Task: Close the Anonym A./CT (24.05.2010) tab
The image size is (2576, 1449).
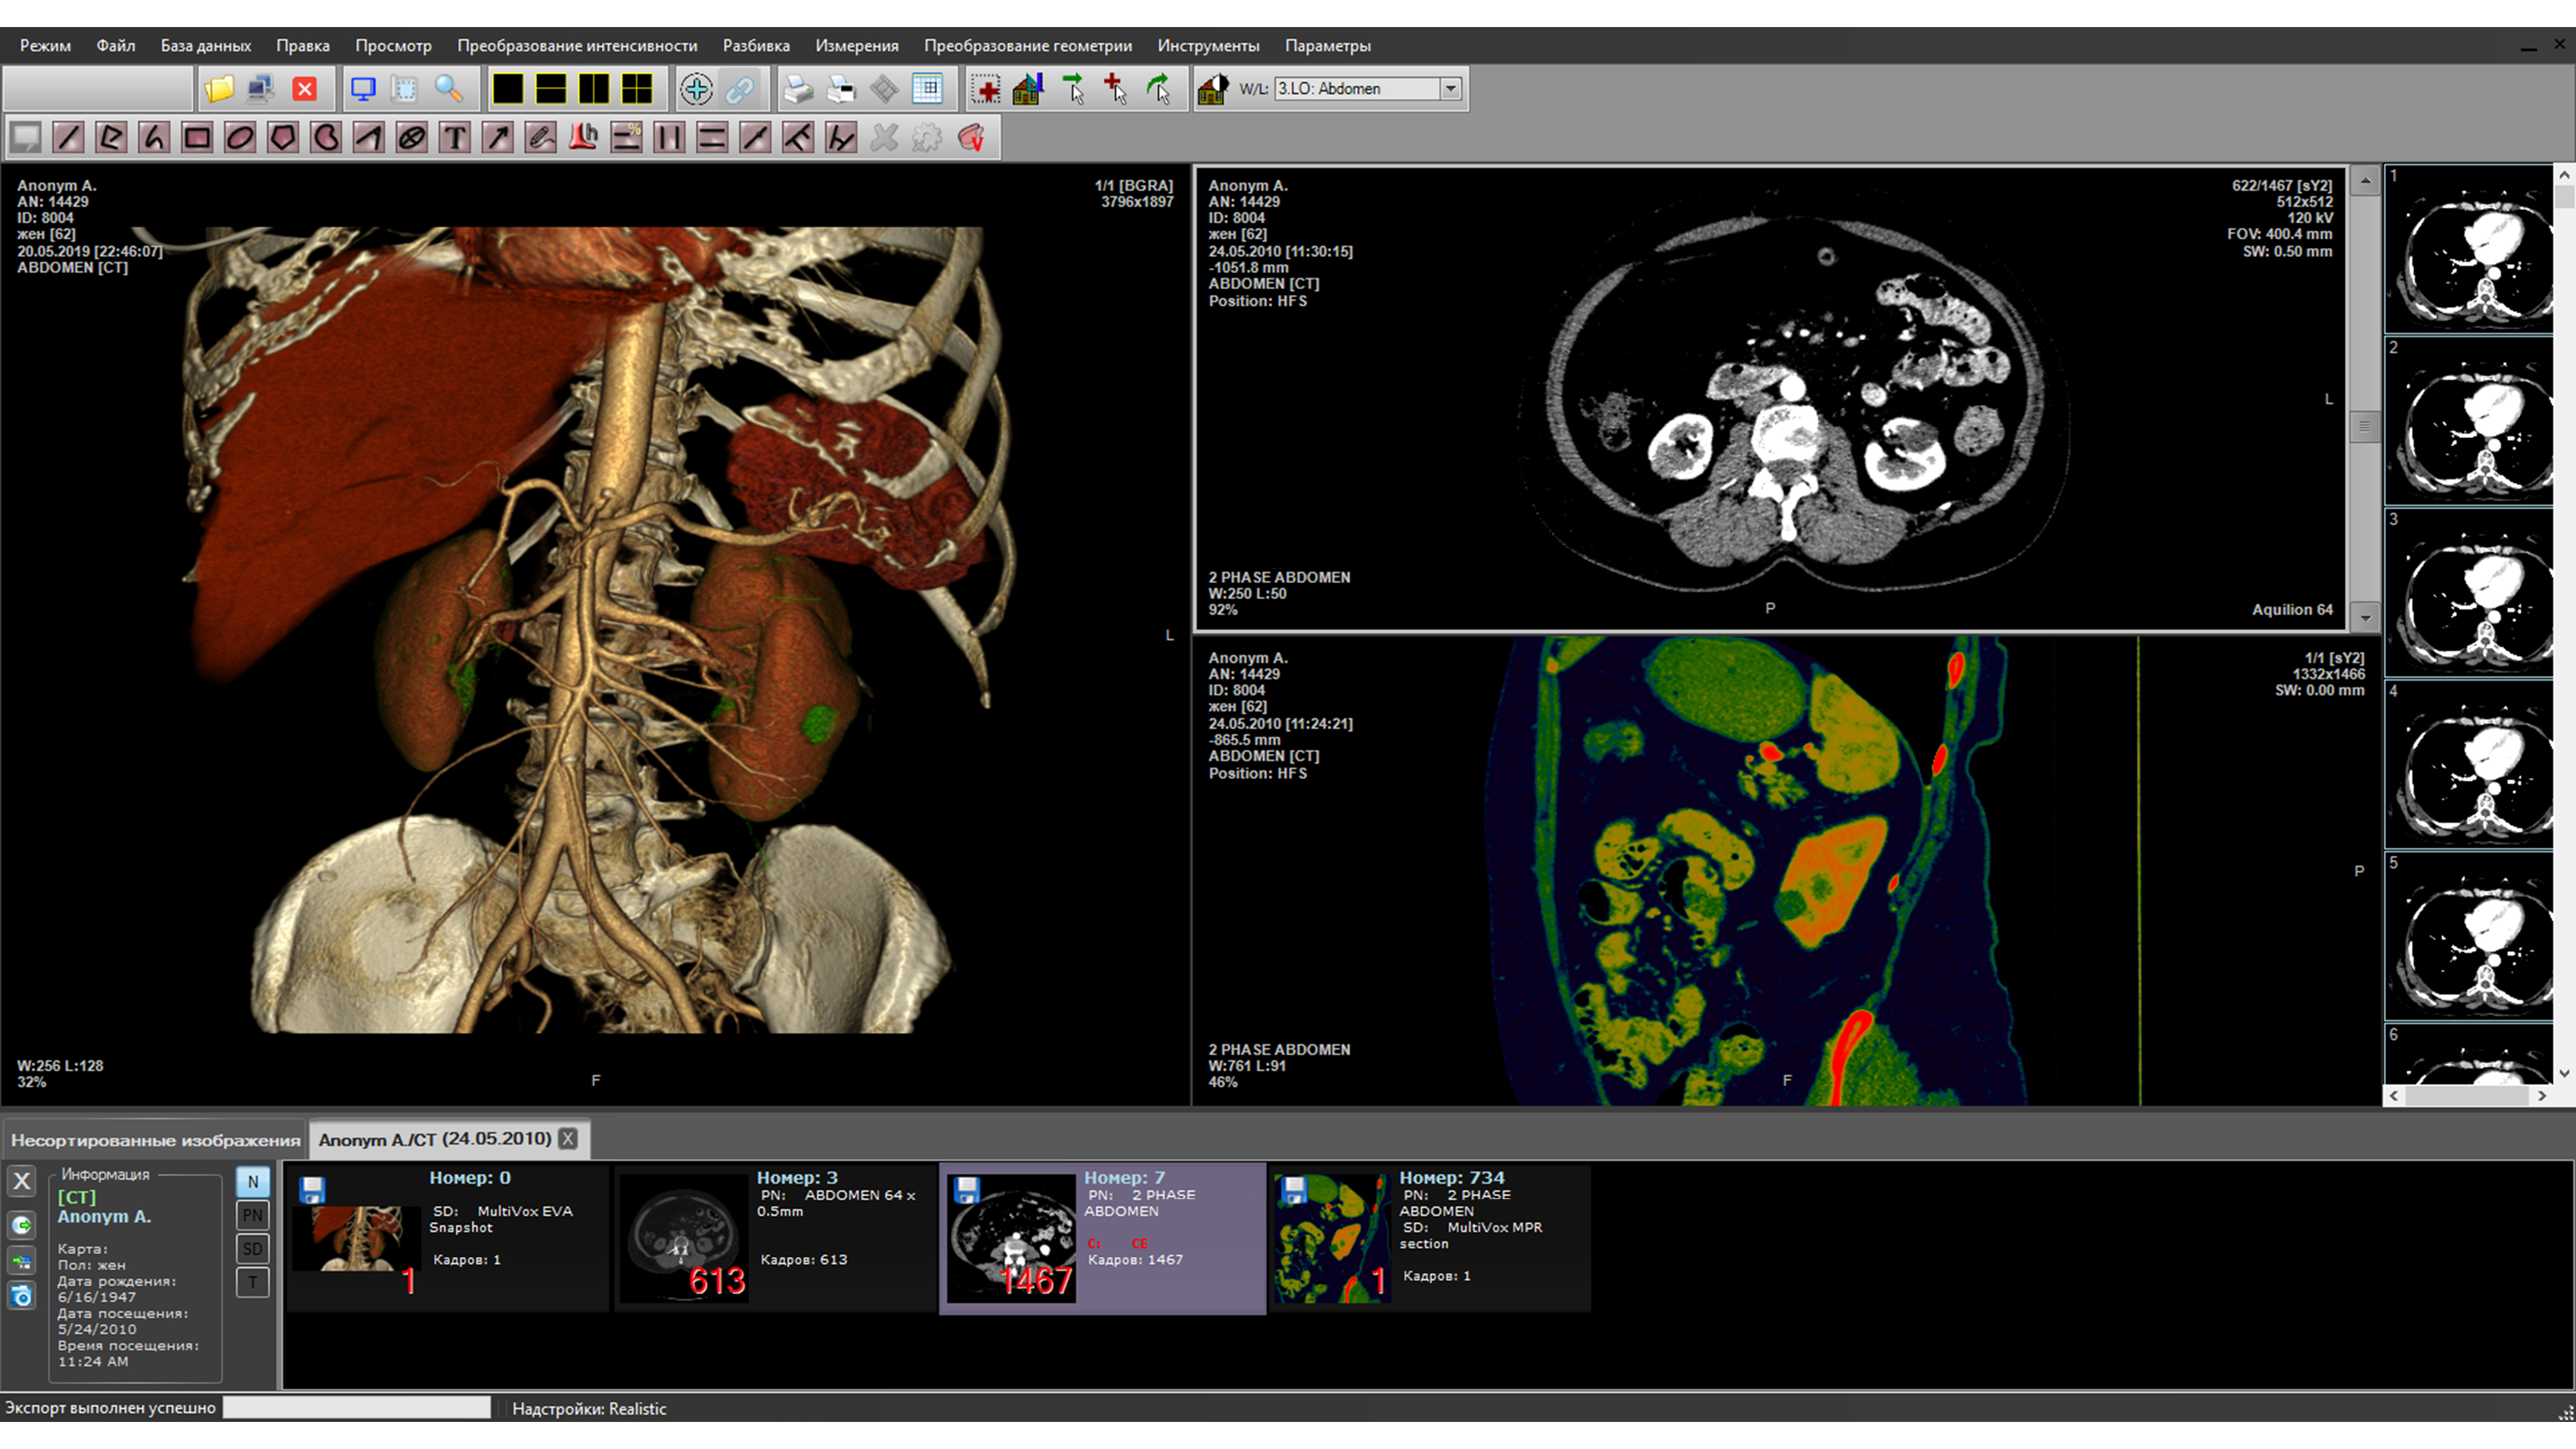Action: click(x=568, y=1139)
